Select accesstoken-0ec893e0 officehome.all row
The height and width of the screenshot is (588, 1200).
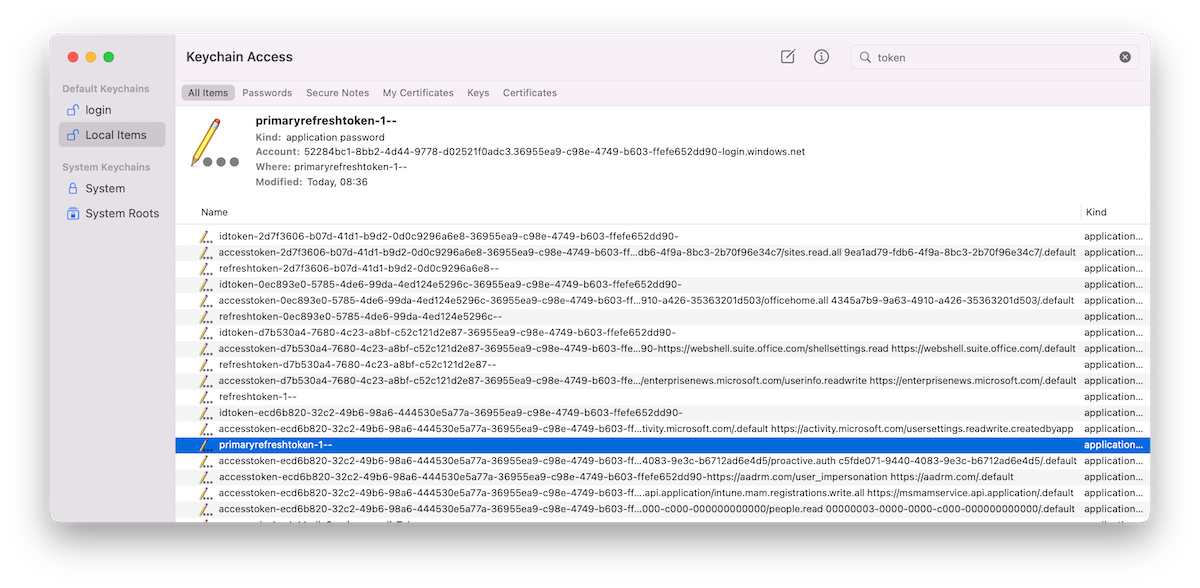pos(662,300)
